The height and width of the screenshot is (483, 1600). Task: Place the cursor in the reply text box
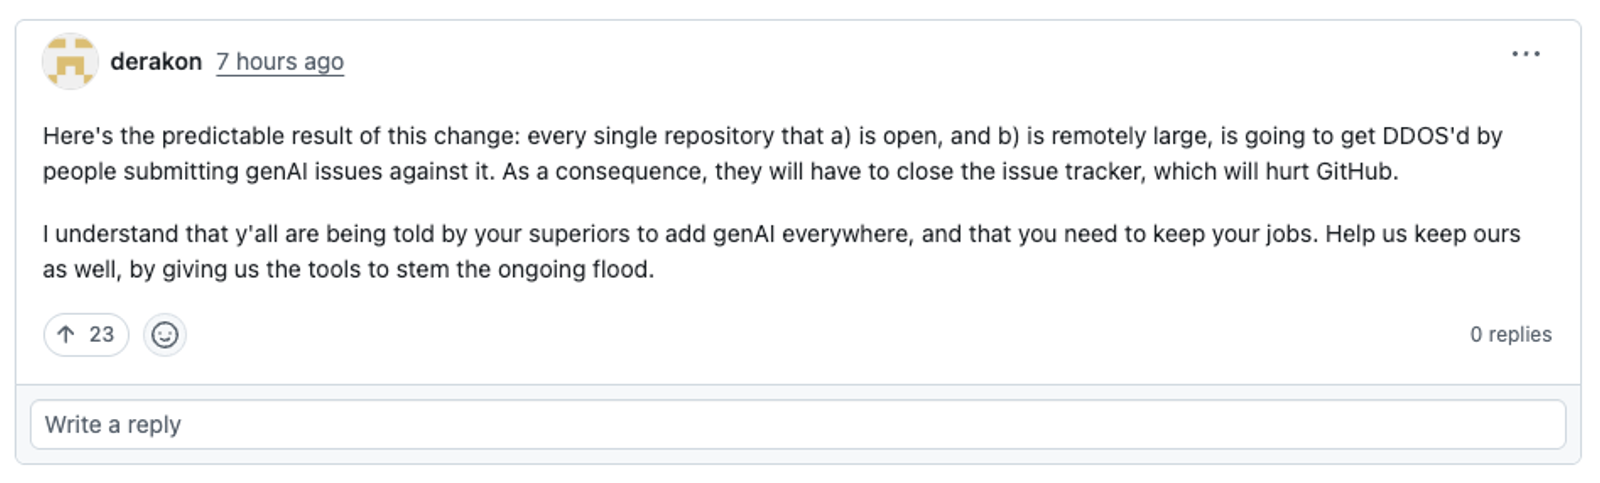point(798,424)
